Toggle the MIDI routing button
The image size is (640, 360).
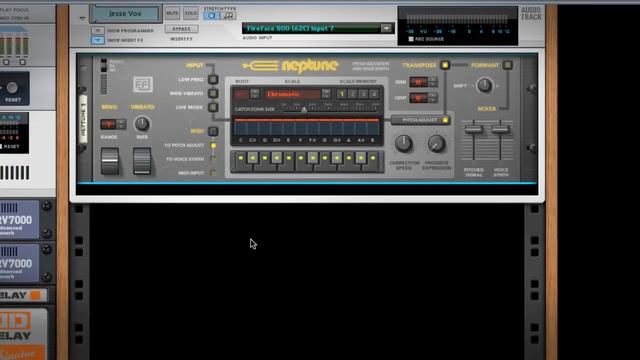[x=213, y=131]
